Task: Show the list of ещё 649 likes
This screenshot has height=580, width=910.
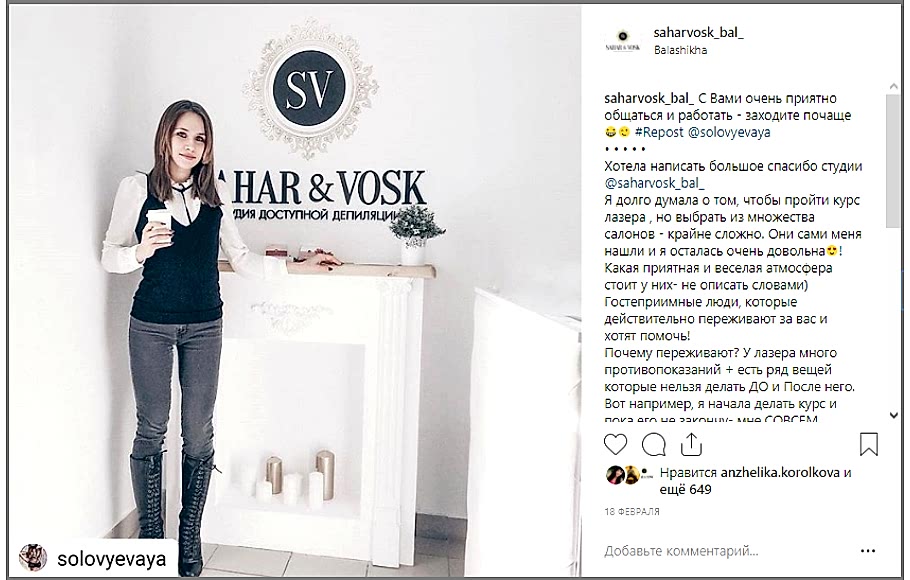Action: (685, 489)
